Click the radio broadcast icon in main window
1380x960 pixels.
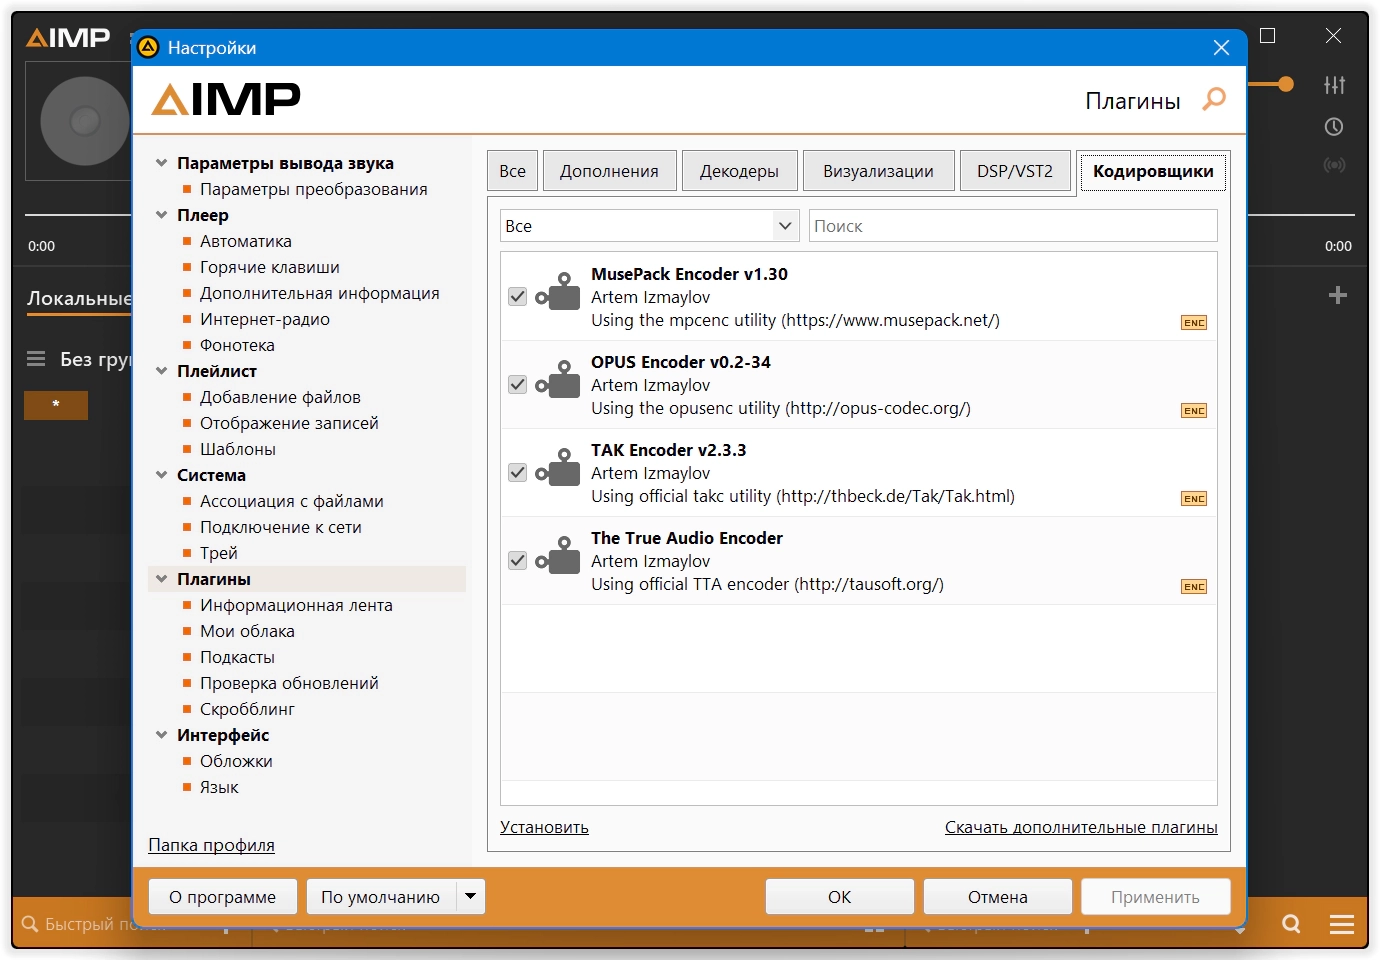(1334, 165)
